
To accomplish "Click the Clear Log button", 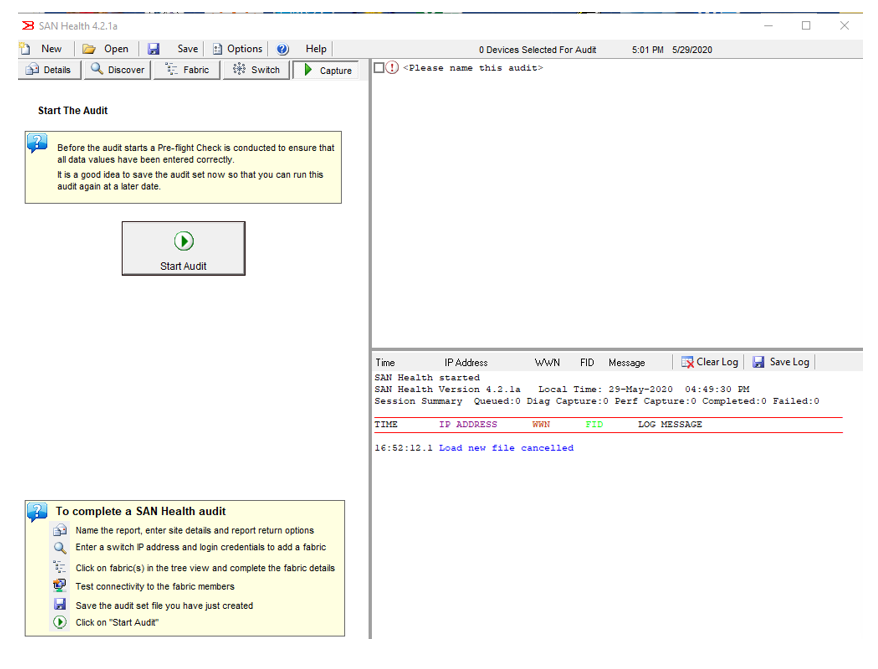I will click(x=709, y=362).
